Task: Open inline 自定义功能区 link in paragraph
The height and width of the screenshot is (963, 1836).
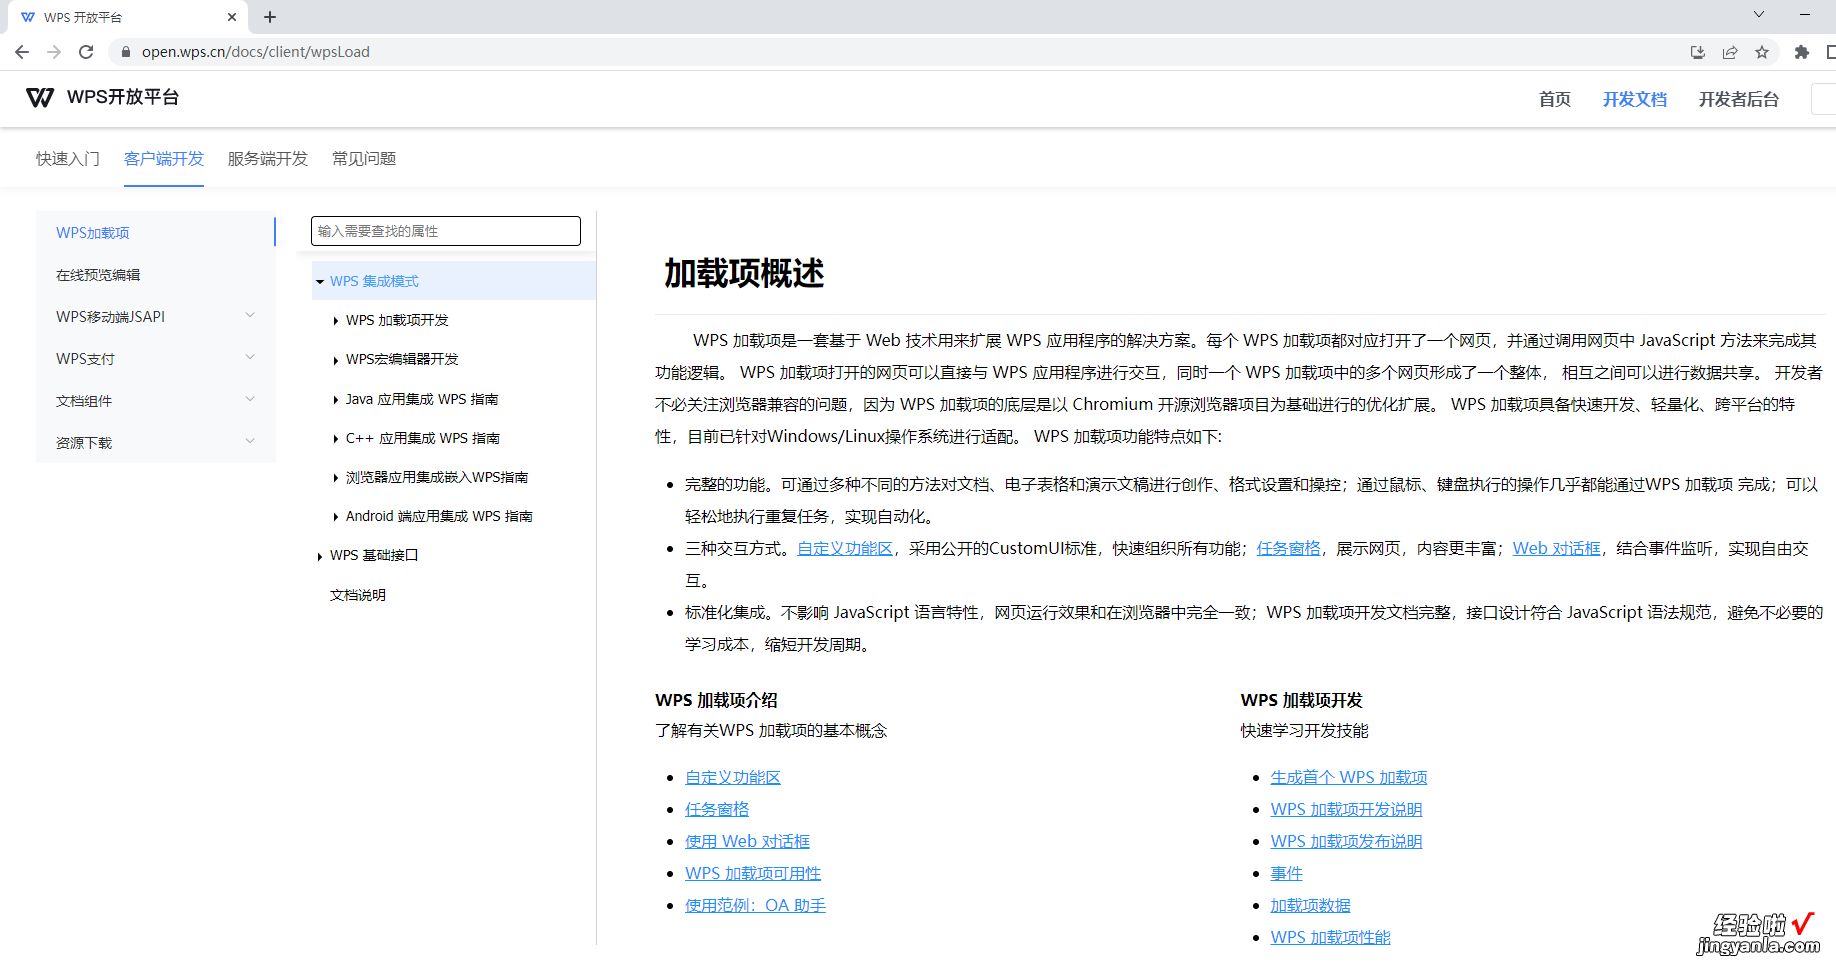Action: [845, 548]
